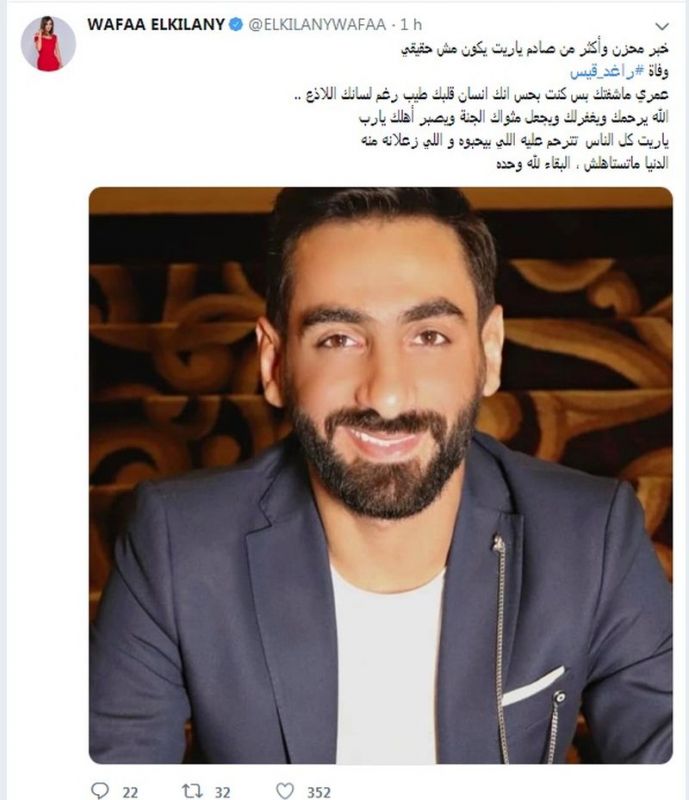Click the line beginning ياريت كل الناس
Viewport: 689px width, 800px height.
point(515,141)
